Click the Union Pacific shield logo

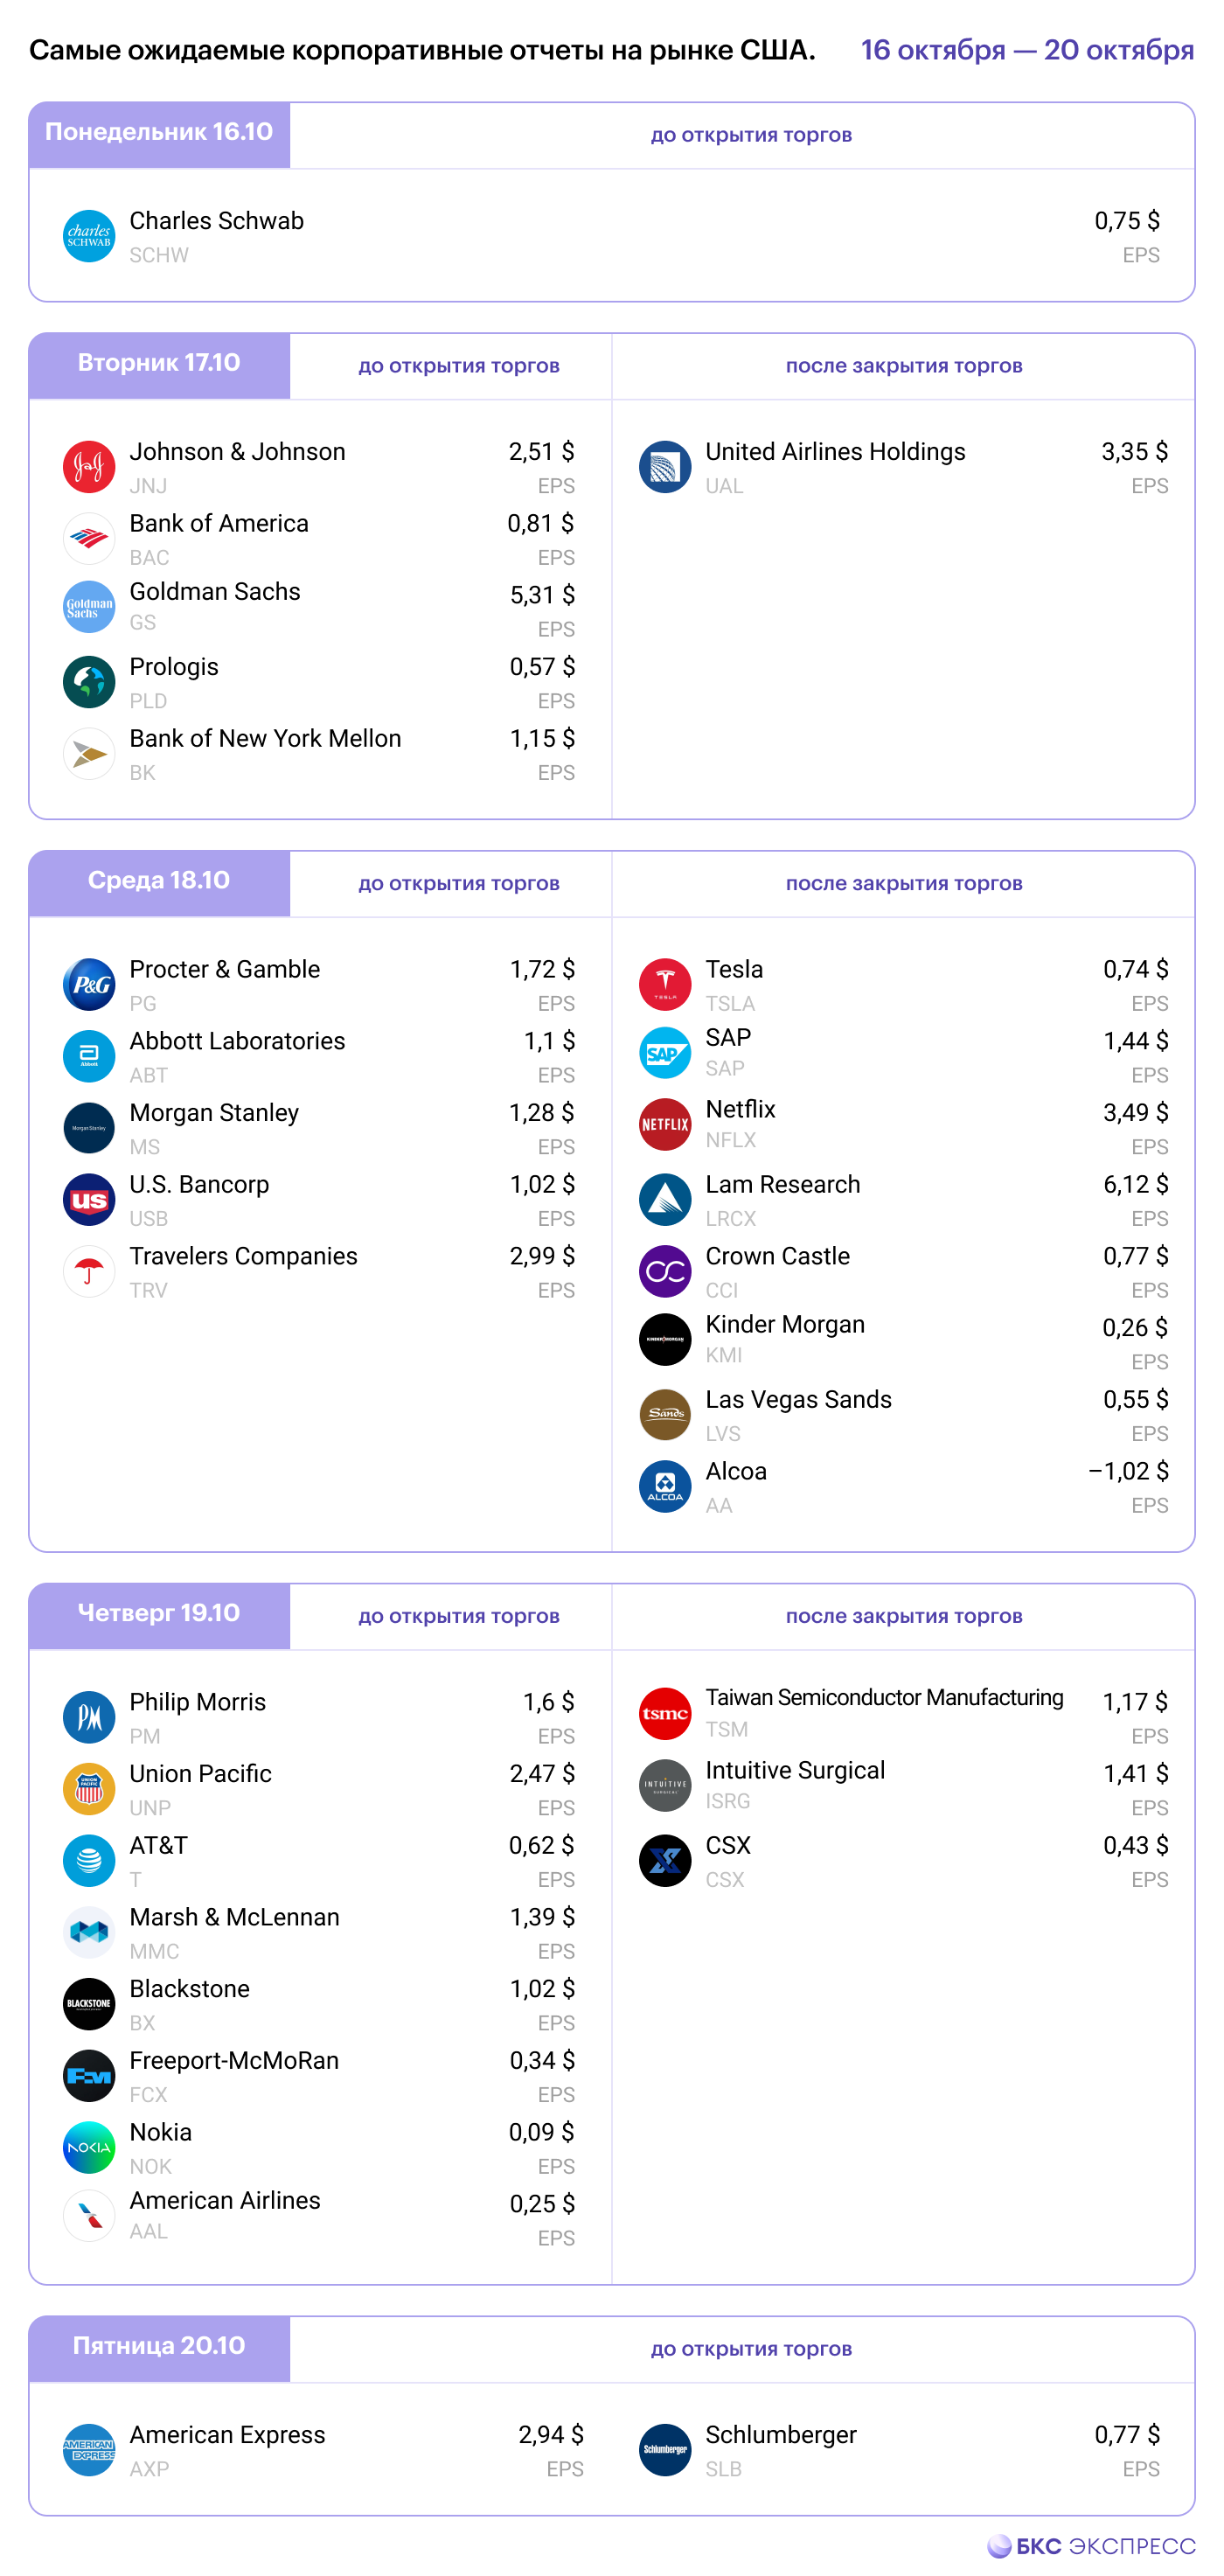point(89,1790)
